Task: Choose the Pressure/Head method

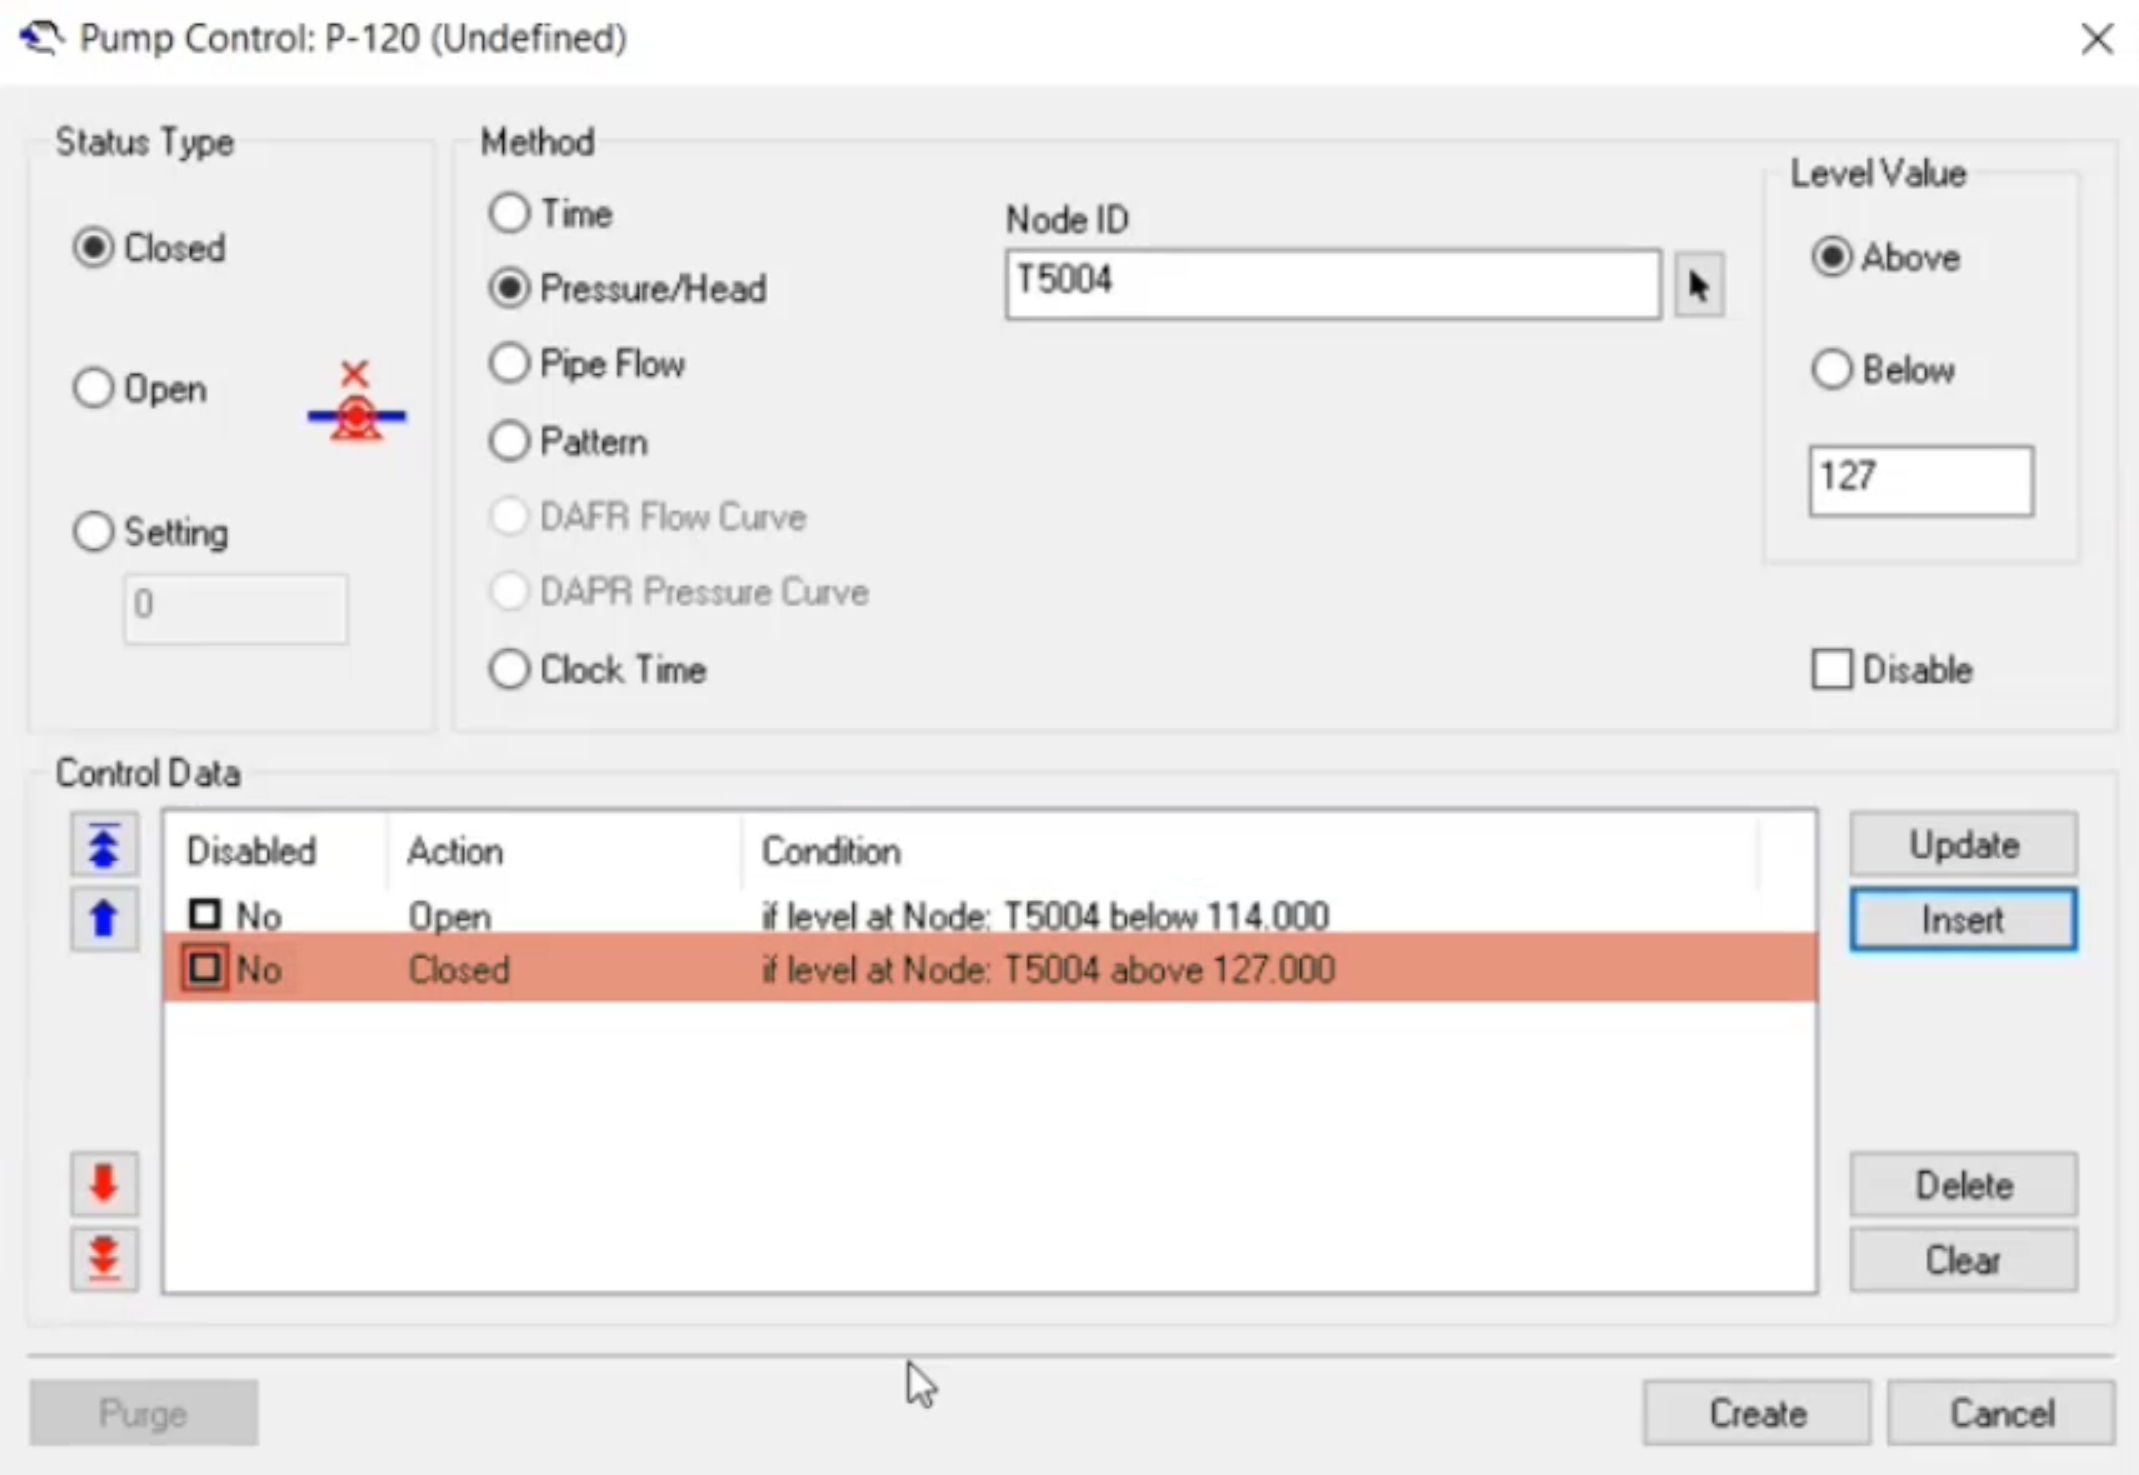Action: pos(628,288)
